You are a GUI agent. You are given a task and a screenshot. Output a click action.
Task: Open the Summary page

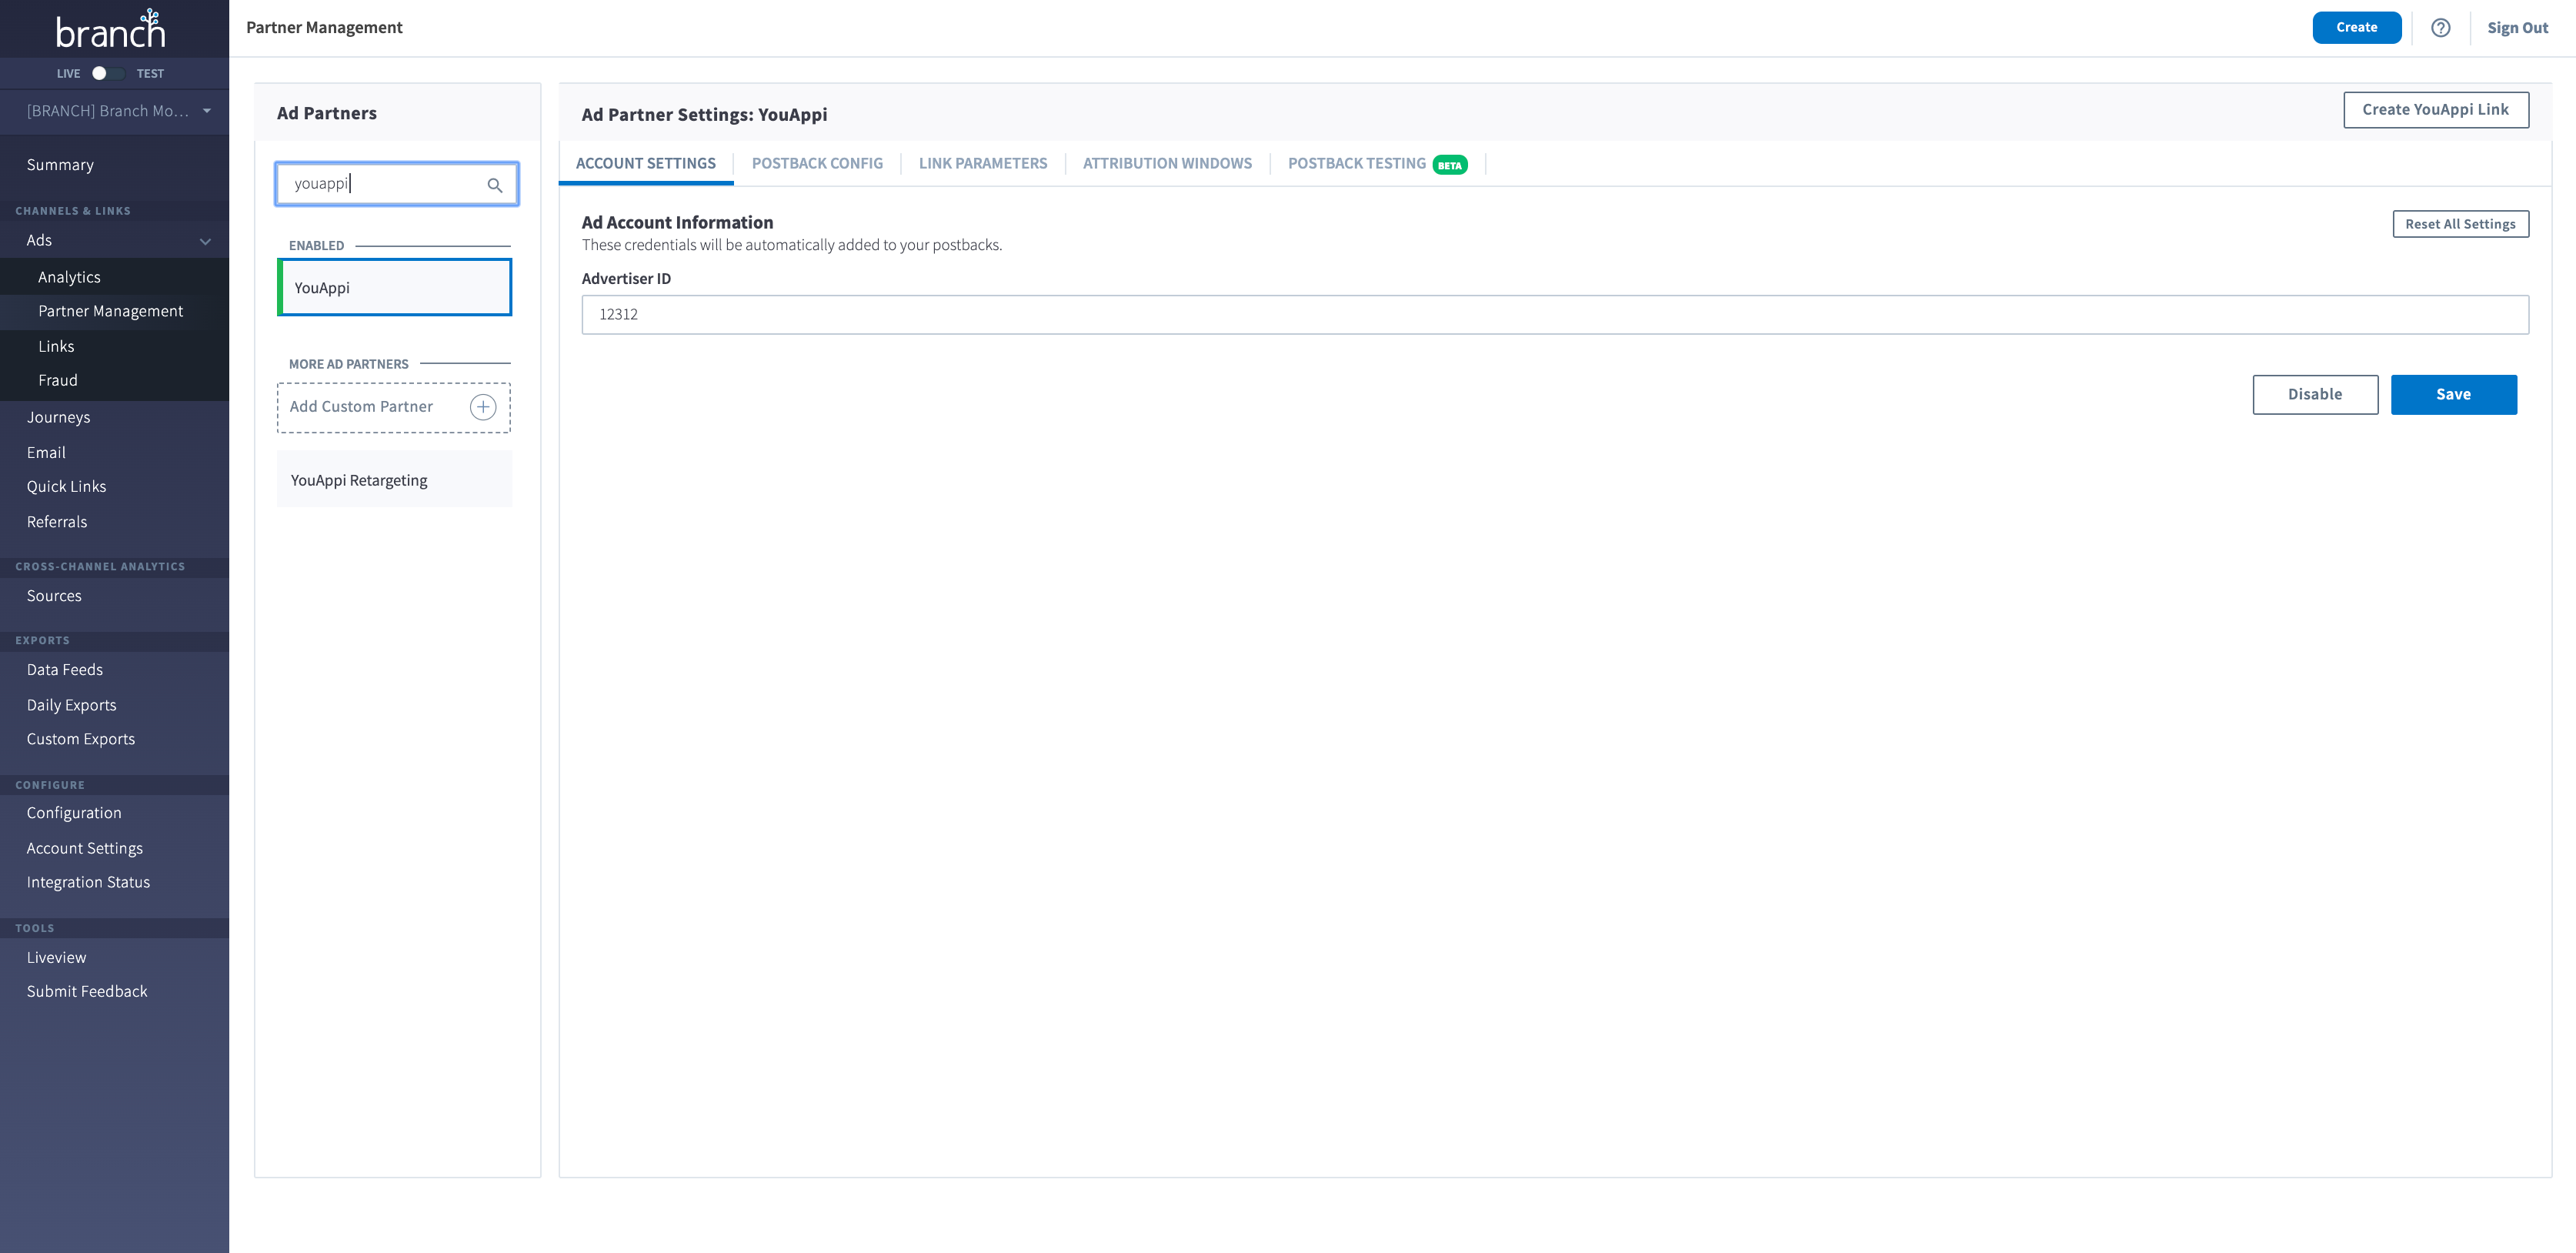pyautogui.click(x=60, y=165)
